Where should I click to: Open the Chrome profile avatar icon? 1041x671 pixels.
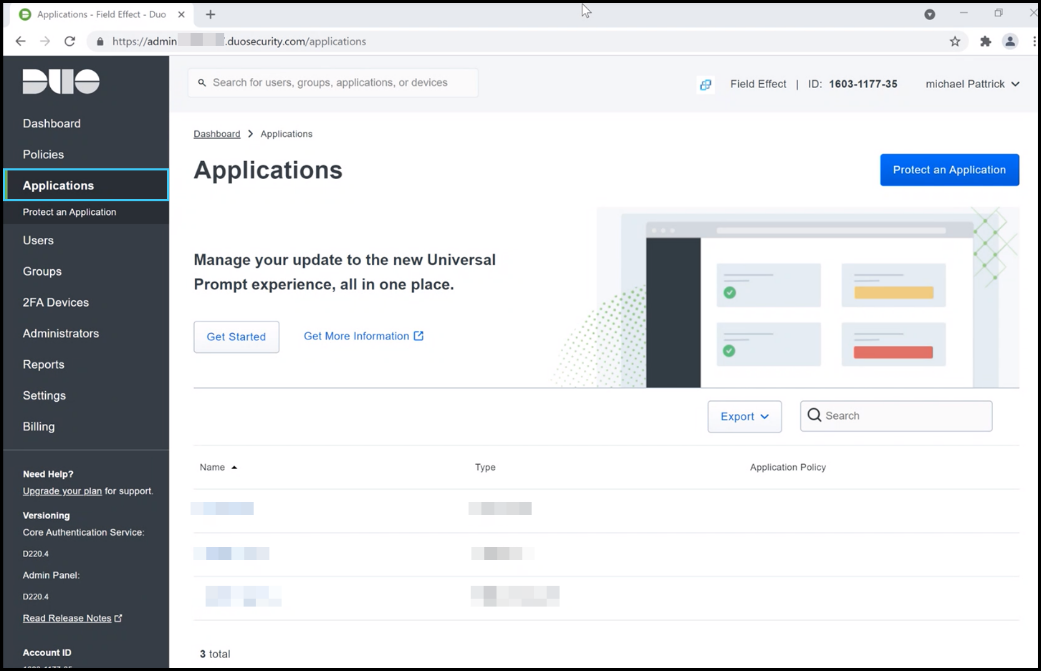click(1010, 41)
